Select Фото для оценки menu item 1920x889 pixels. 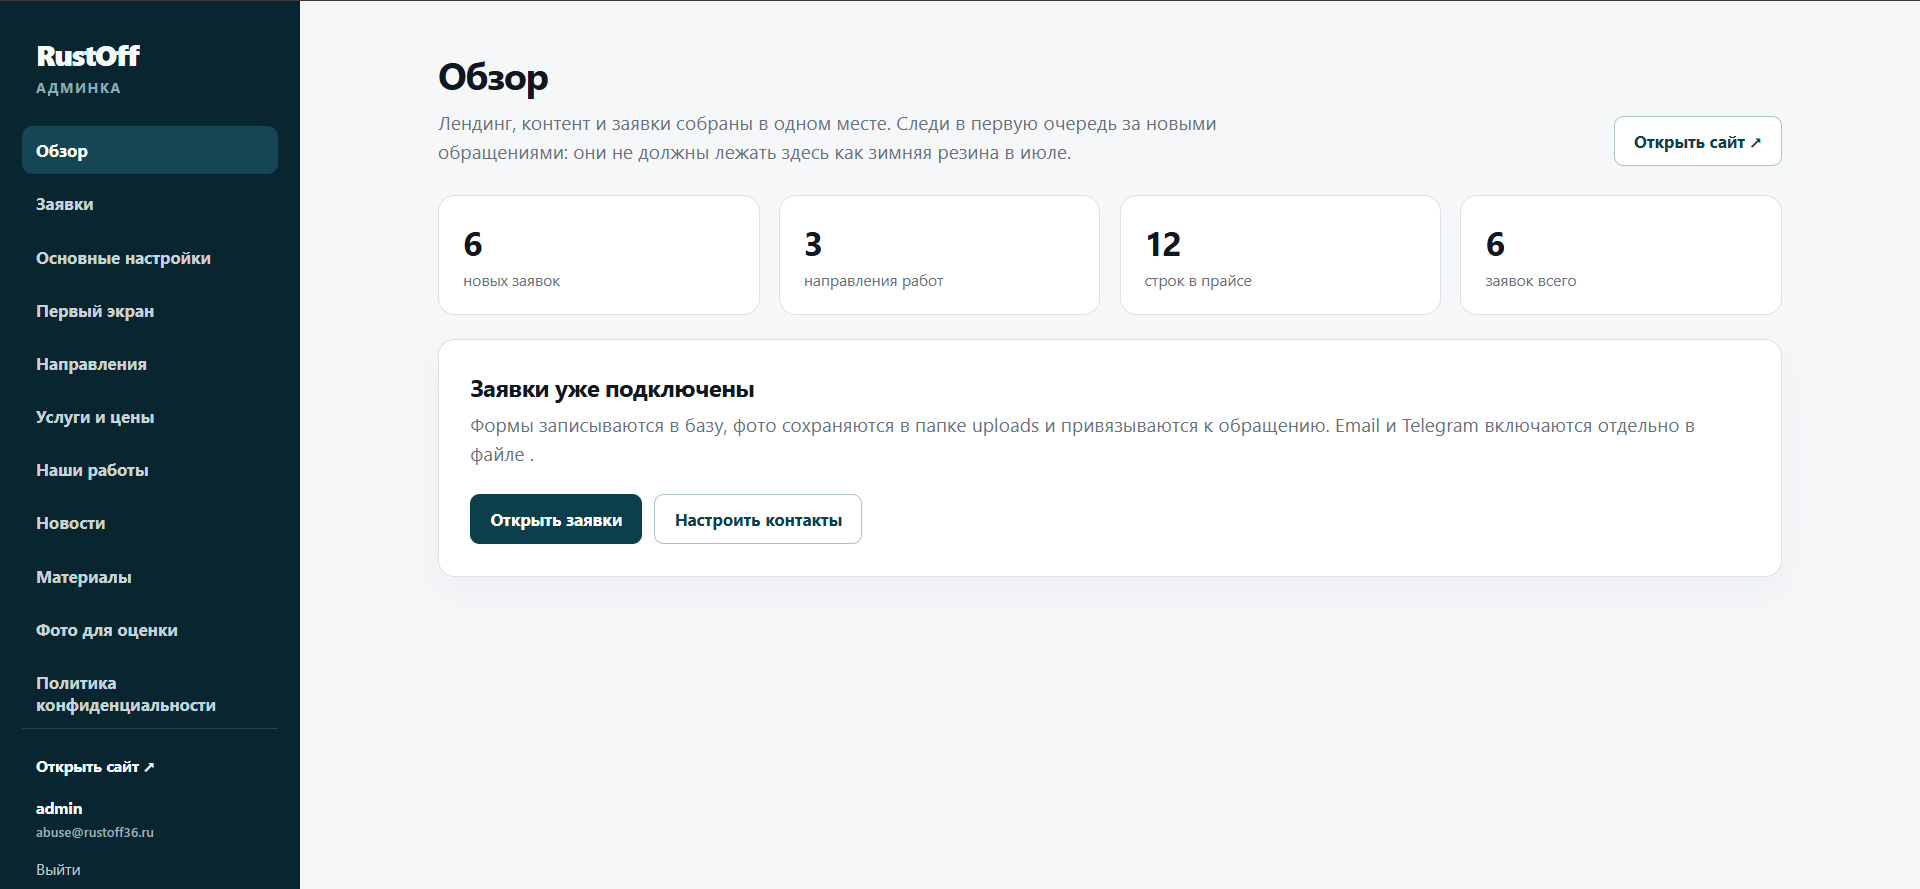pyautogui.click(x=150, y=630)
